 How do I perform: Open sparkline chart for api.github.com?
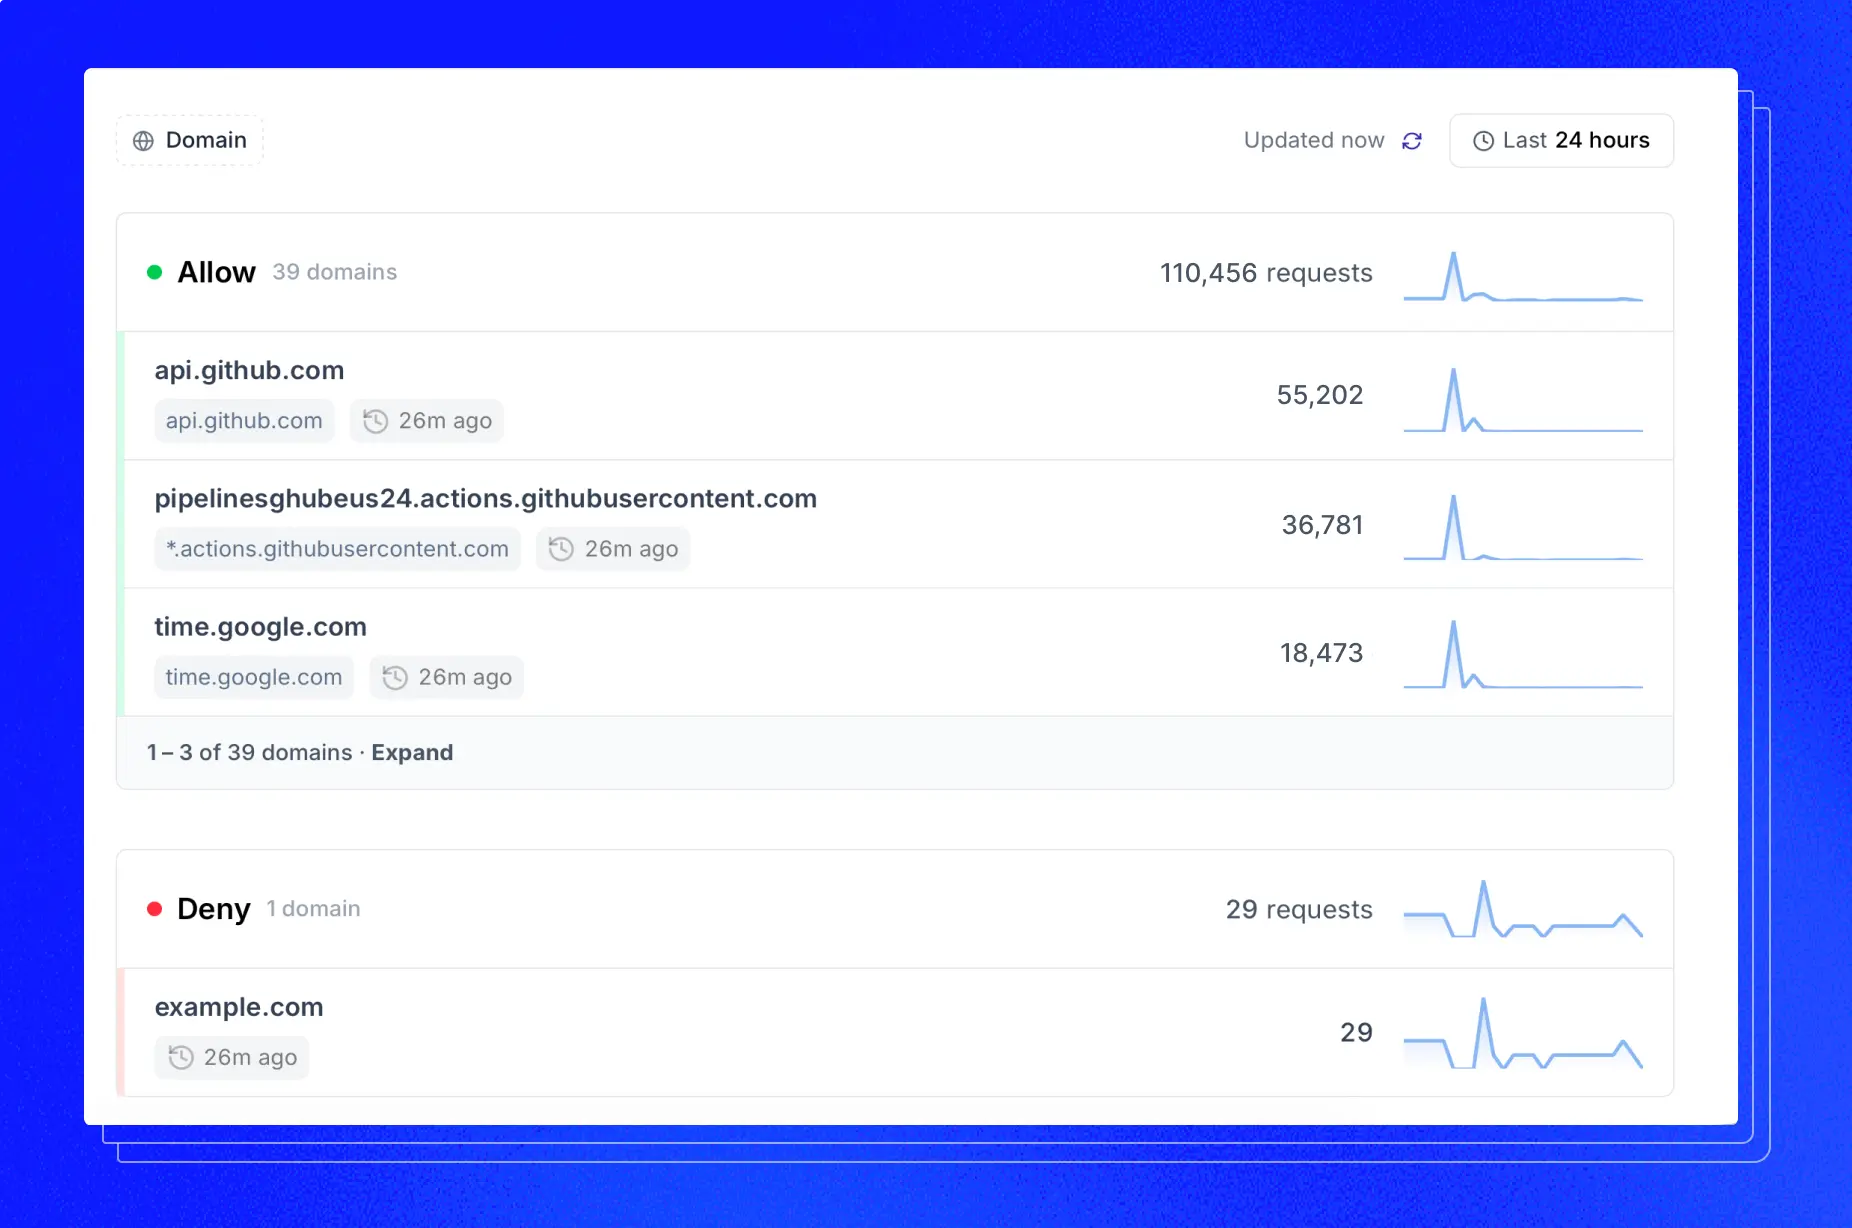coord(1523,400)
